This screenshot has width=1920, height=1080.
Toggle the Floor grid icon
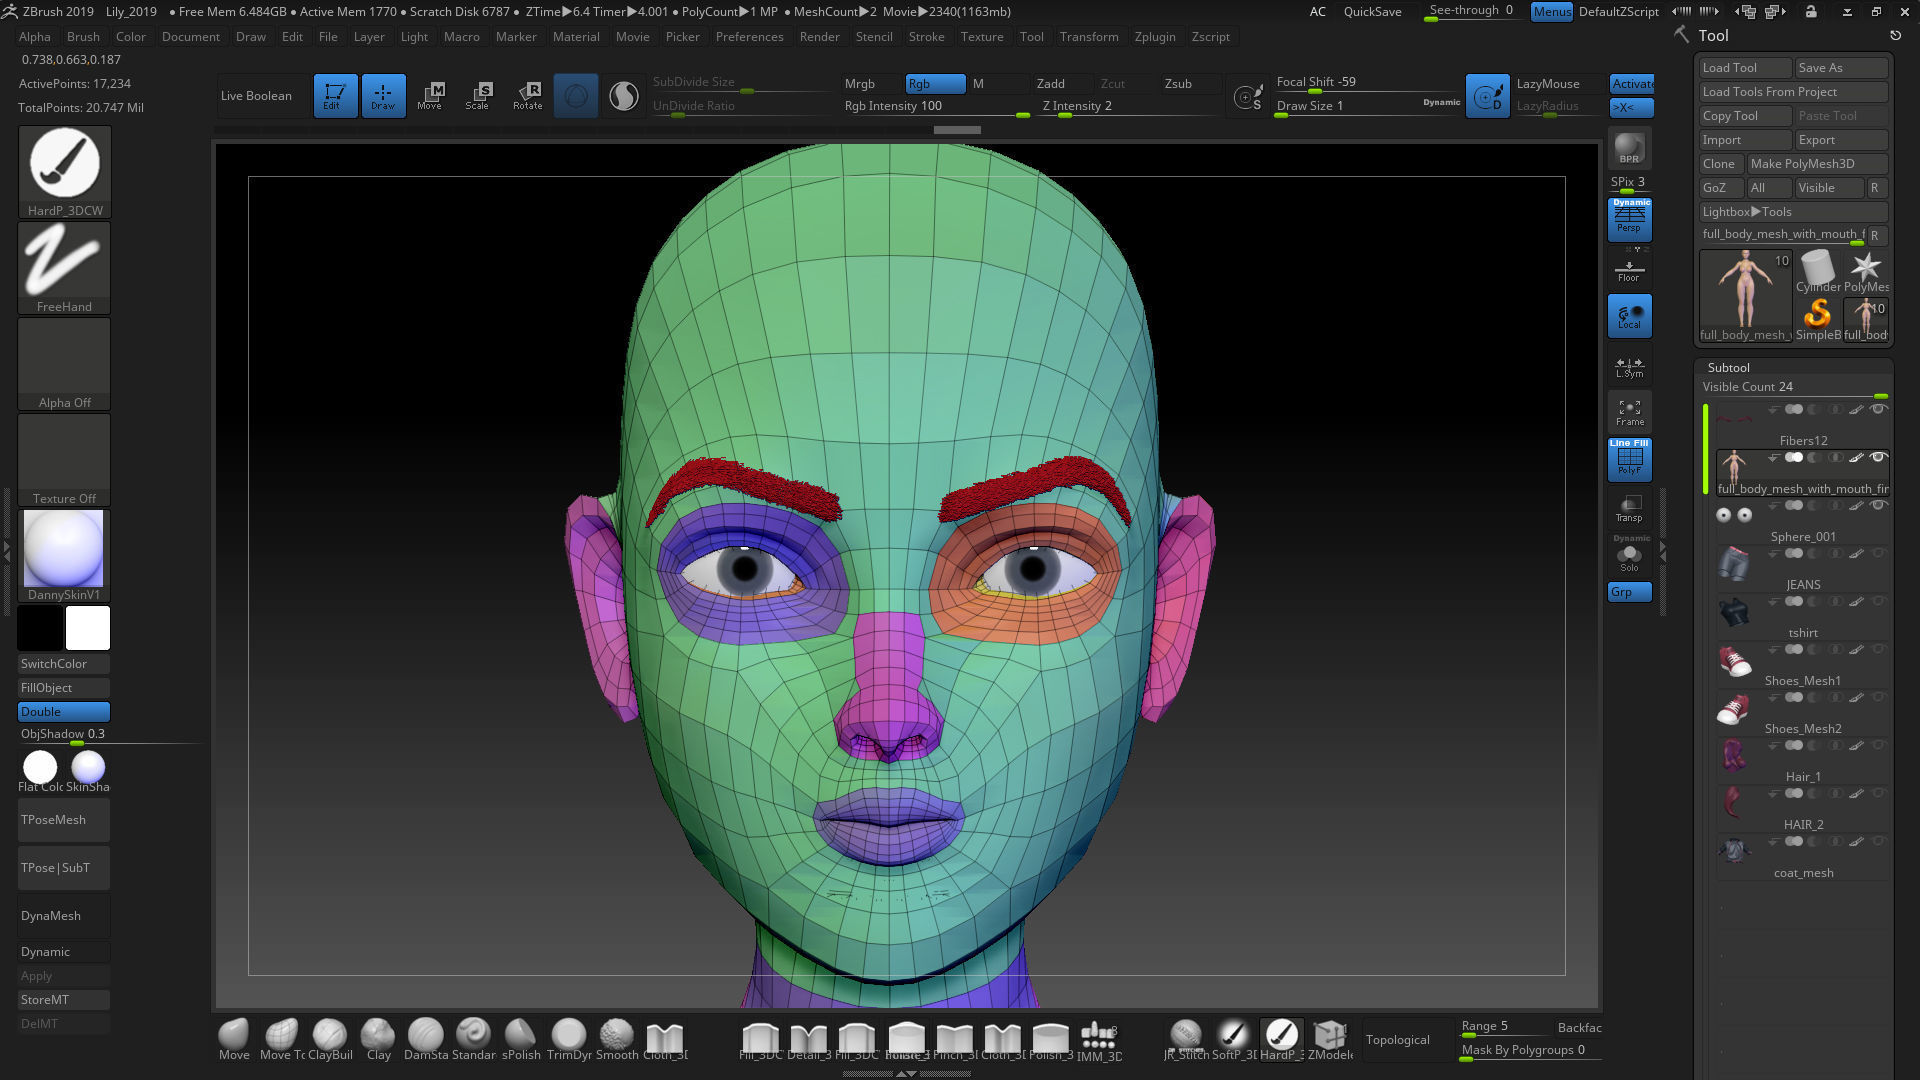[1629, 270]
